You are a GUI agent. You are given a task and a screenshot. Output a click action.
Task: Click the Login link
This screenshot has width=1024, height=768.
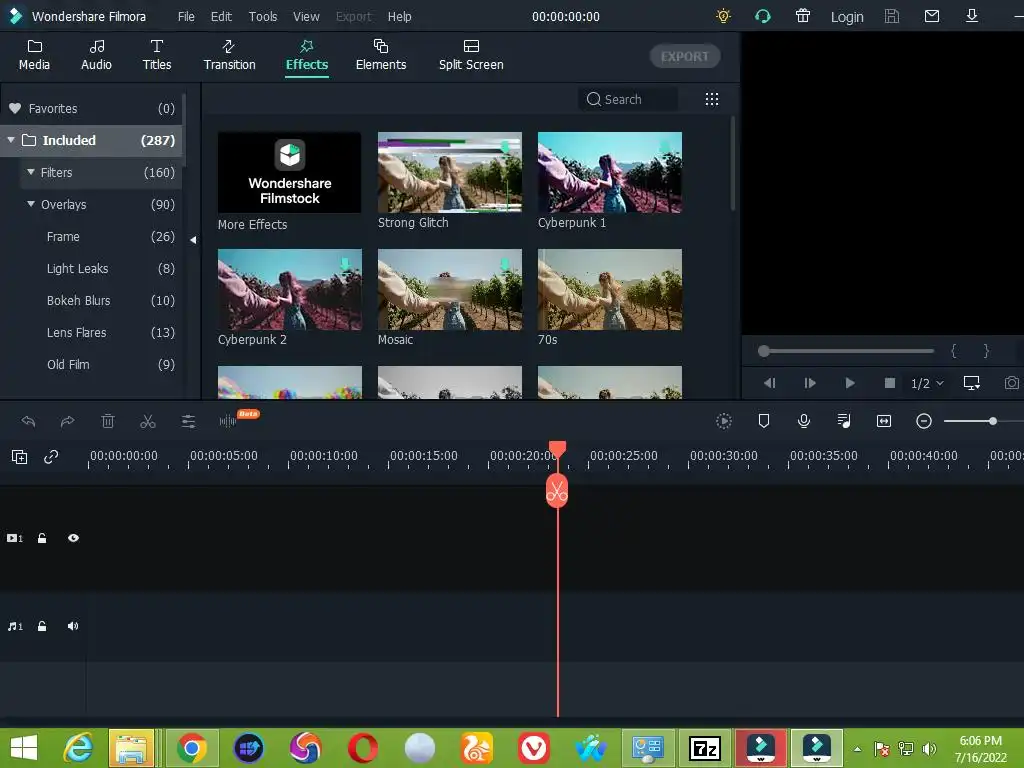pos(846,17)
